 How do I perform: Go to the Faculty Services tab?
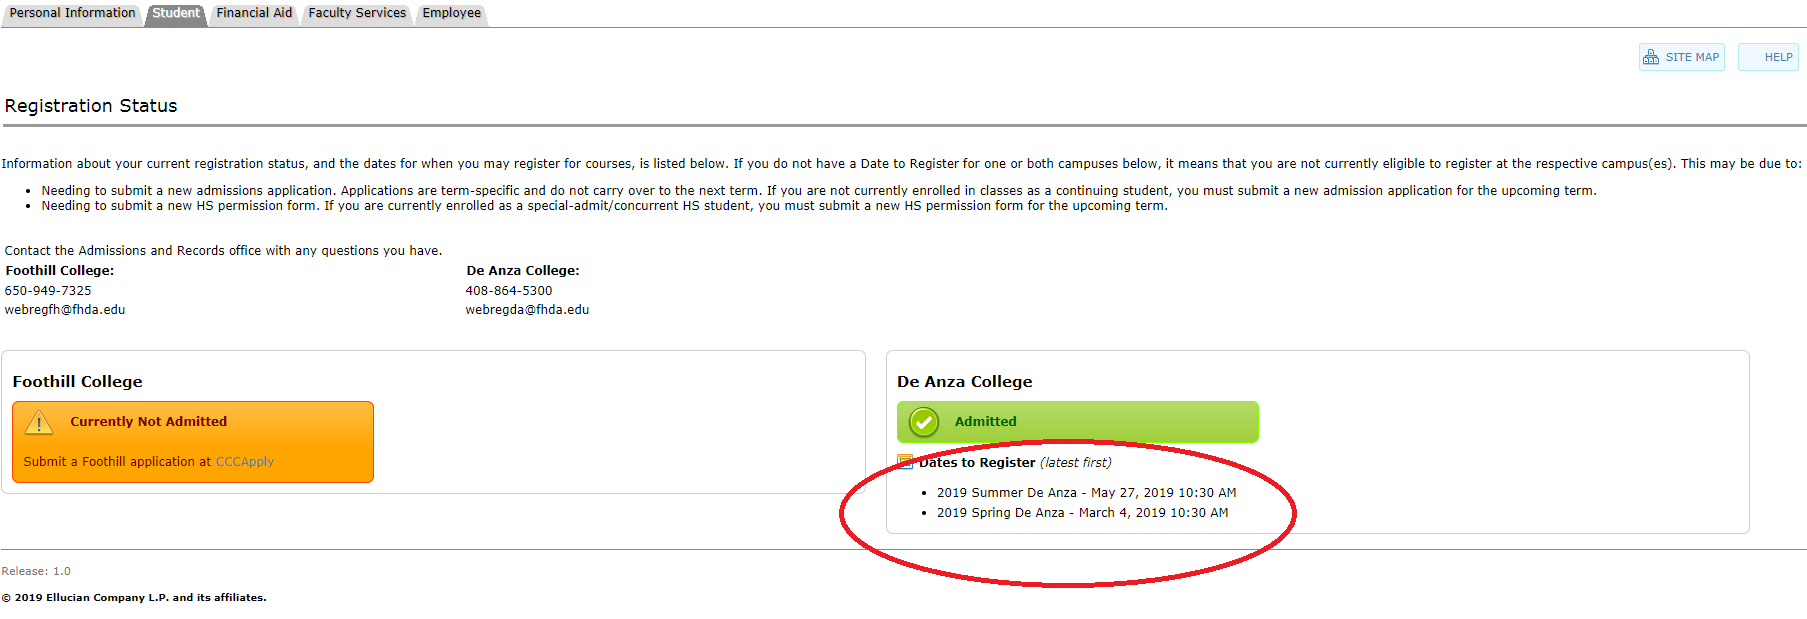(x=357, y=13)
